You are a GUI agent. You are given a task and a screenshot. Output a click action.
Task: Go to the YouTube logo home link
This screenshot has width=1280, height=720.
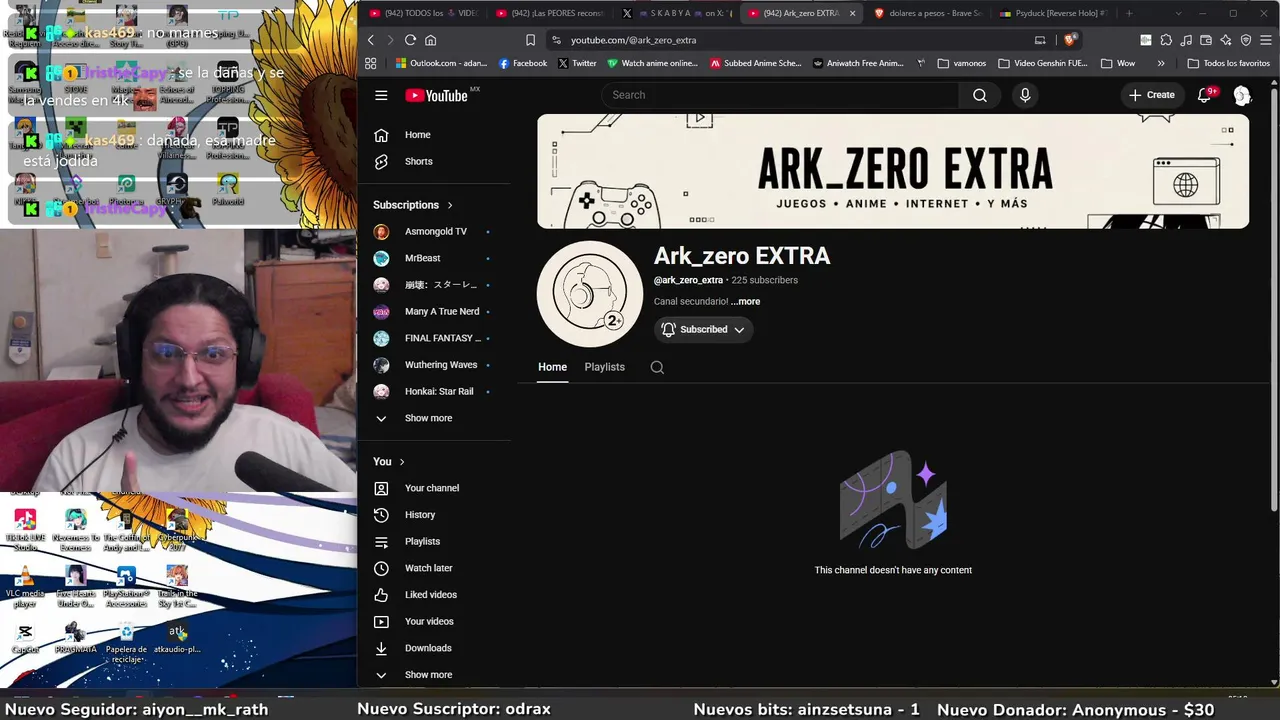(x=436, y=95)
